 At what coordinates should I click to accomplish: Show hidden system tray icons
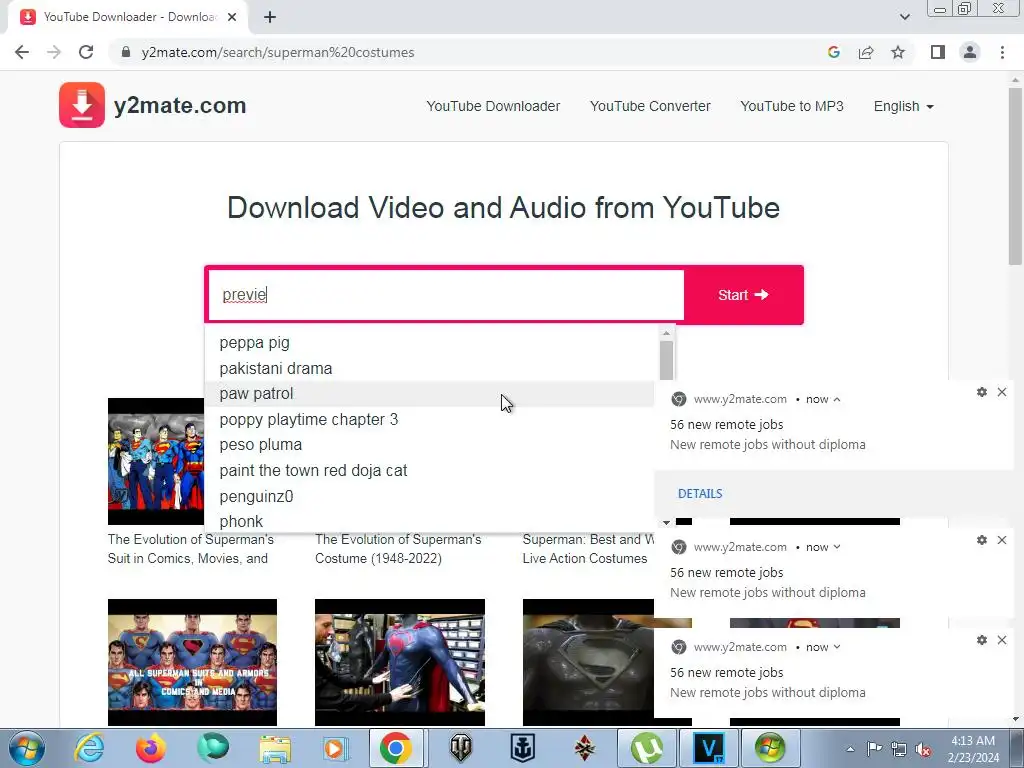tap(850, 749)
